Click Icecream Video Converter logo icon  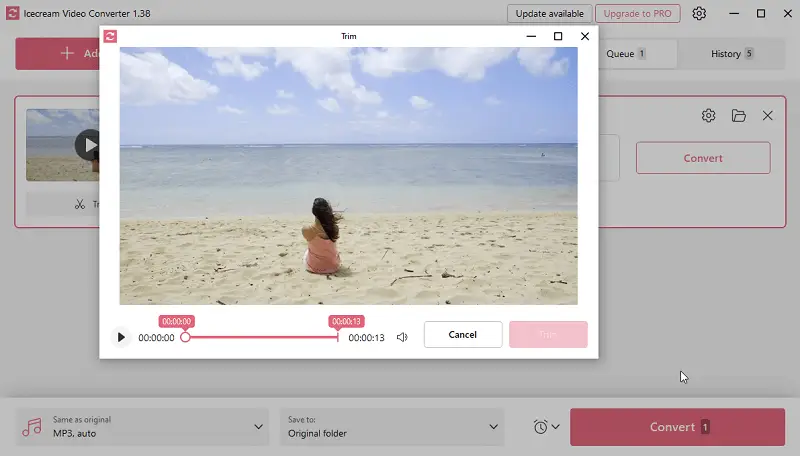pos(12,13)
